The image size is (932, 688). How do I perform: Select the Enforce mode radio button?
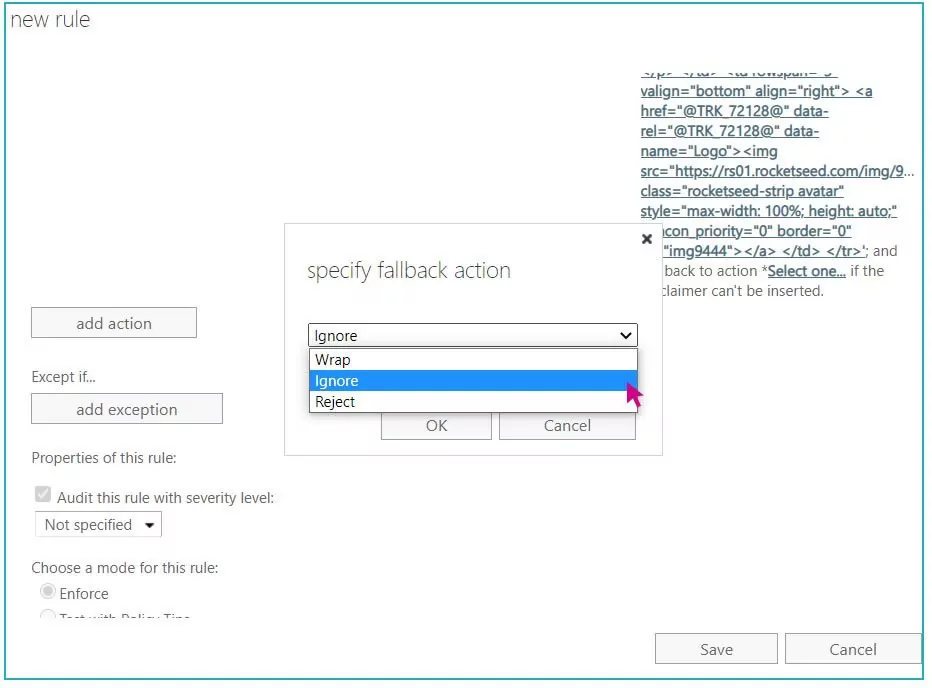point(48,592)
